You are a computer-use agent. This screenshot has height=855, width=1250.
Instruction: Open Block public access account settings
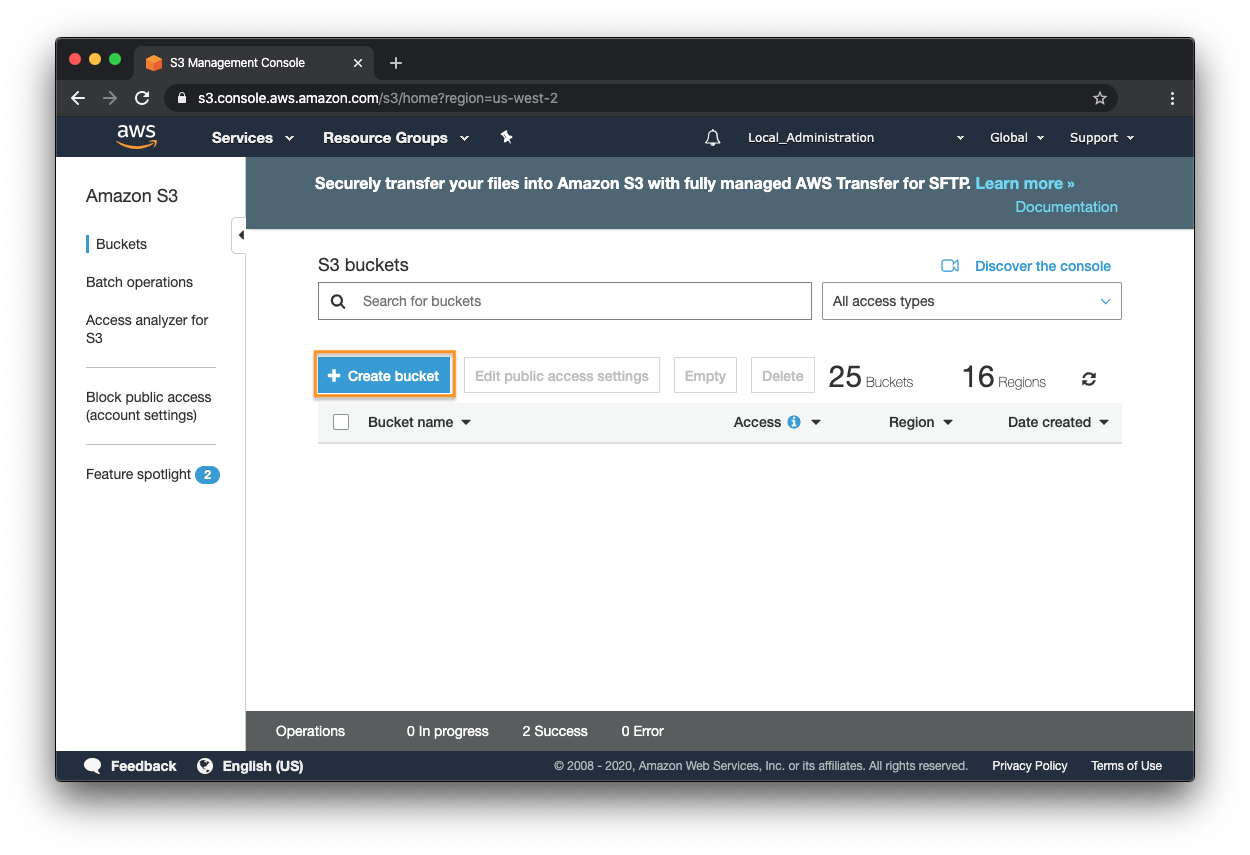click(148, 406)
